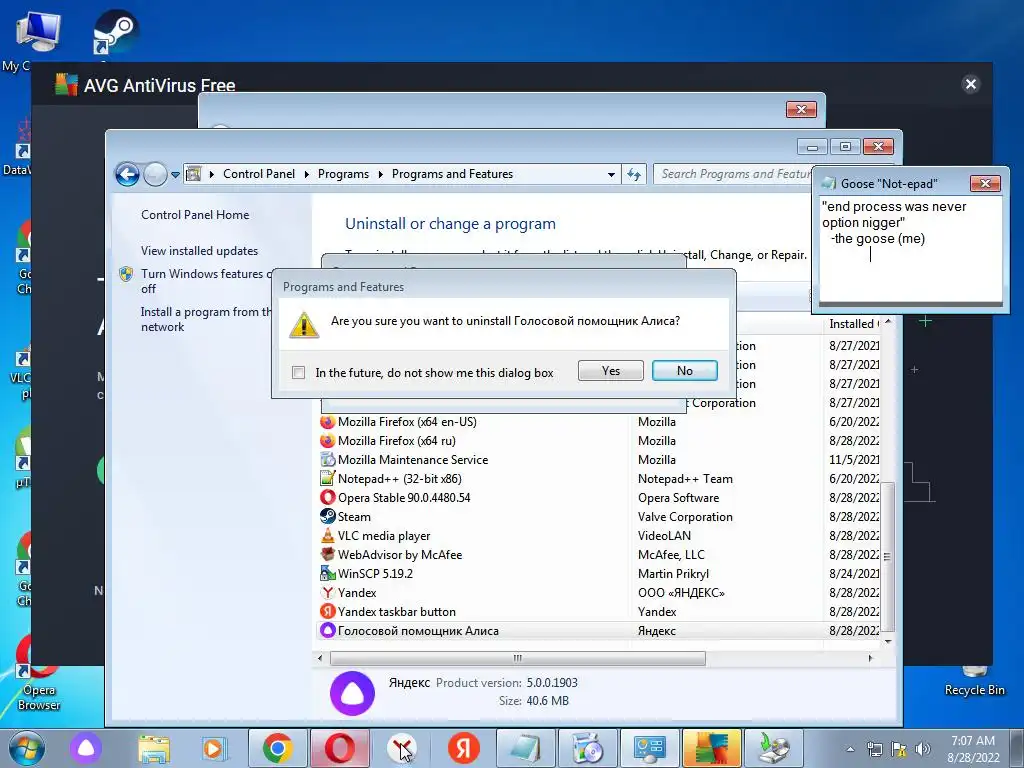Select Mozilla Firefox (x64 en-US) row

597,422
